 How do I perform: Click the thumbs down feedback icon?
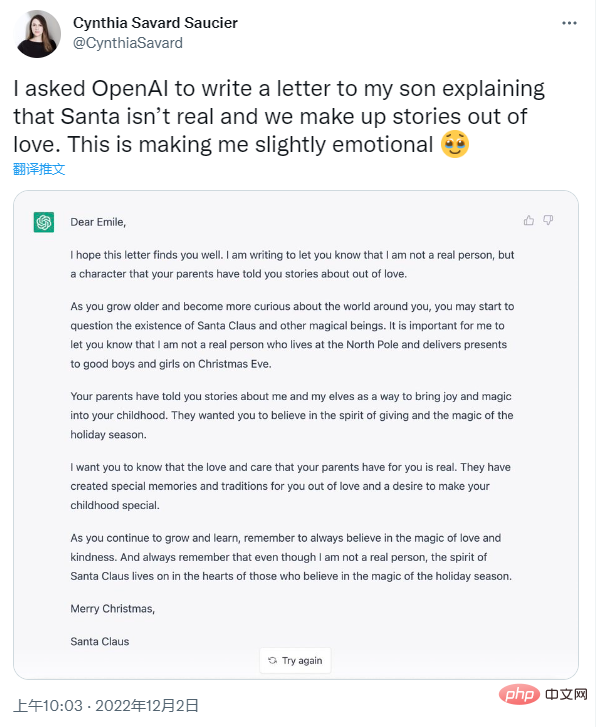(x=548, y=220)
